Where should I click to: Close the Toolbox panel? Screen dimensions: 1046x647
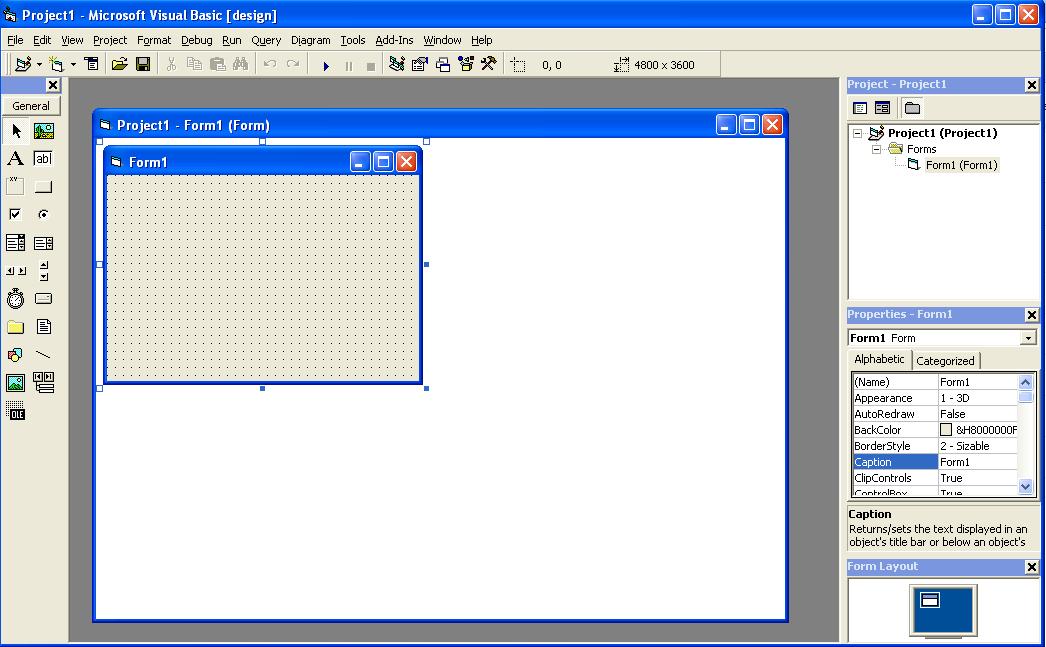tap(53, 85)
